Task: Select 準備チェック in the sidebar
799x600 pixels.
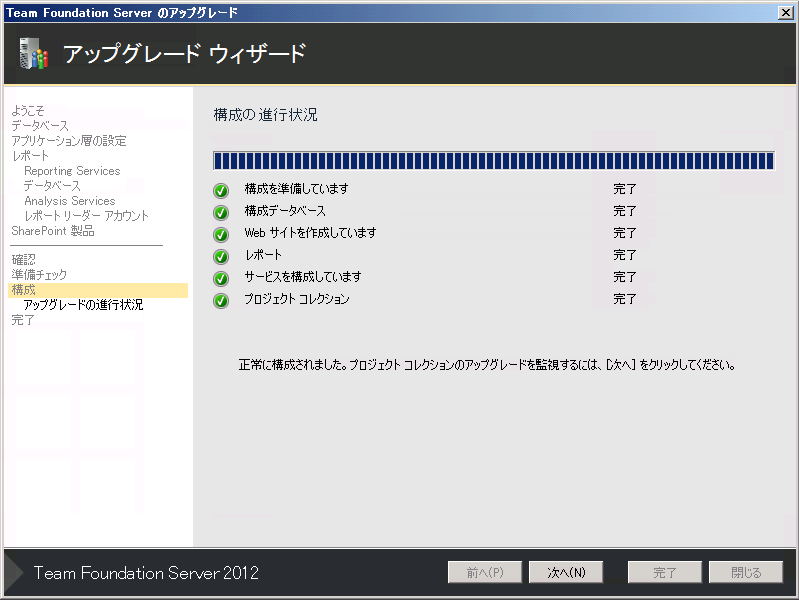Action: click(39, 275)
